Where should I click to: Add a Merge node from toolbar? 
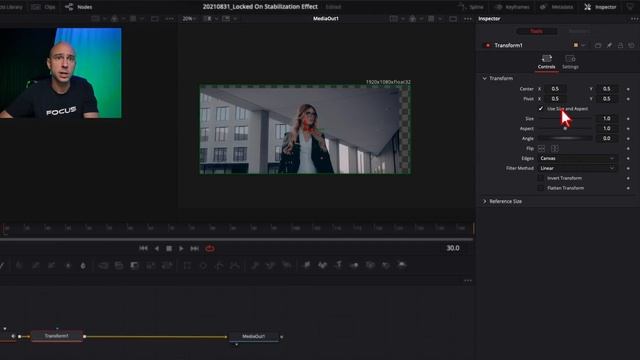pyautogui.click(x=103, y=266)
